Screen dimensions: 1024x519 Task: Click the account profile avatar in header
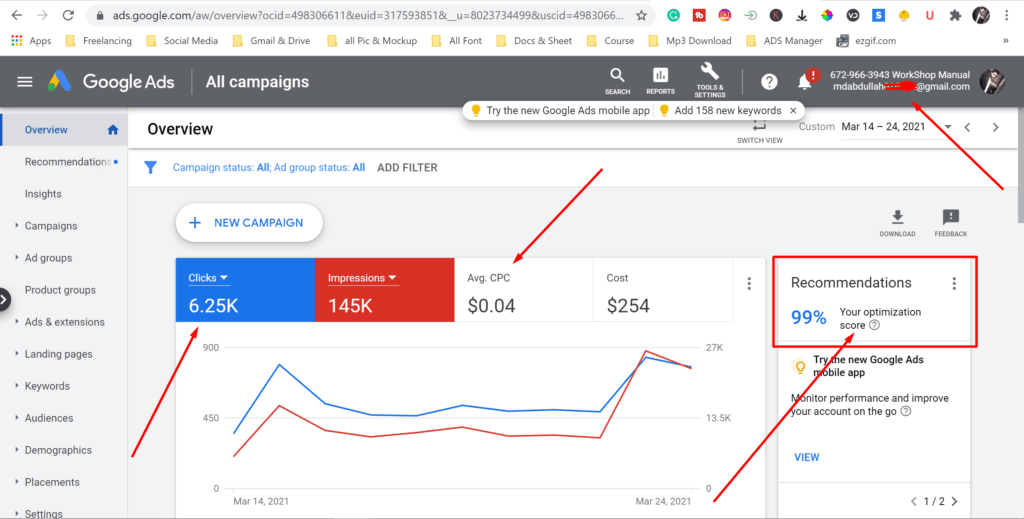click(991, 82)
